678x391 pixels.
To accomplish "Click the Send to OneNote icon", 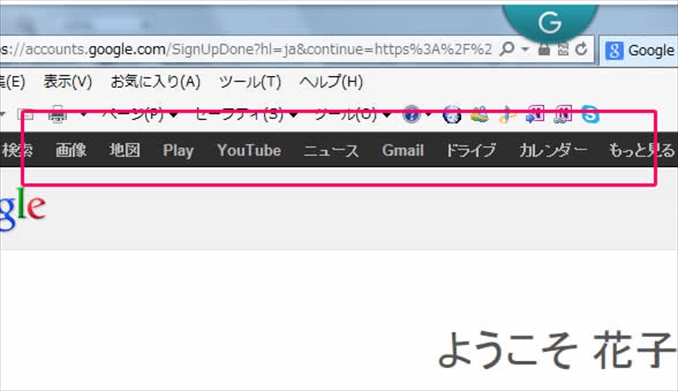I will tap(535, 115).
